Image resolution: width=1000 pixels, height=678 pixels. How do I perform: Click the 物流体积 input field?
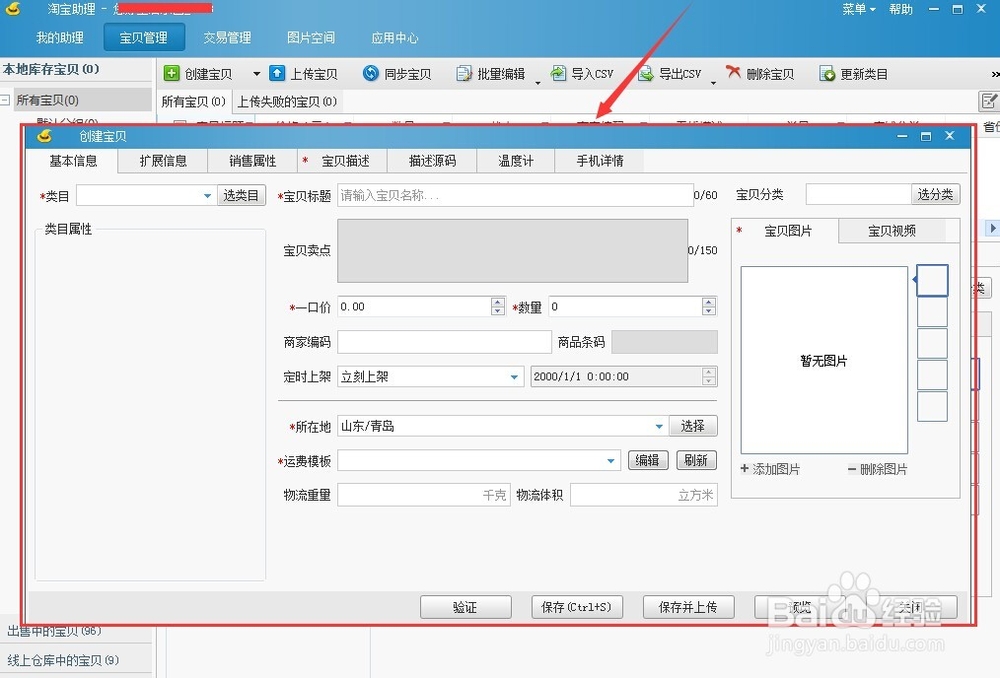643,495
